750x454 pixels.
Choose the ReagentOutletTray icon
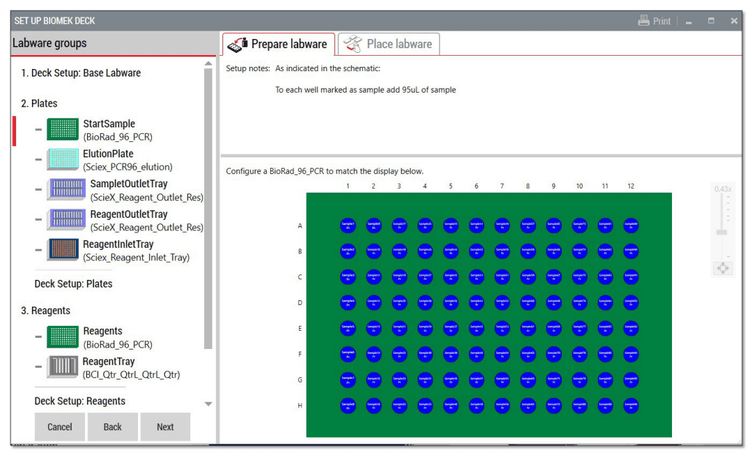tap(66, 219)
